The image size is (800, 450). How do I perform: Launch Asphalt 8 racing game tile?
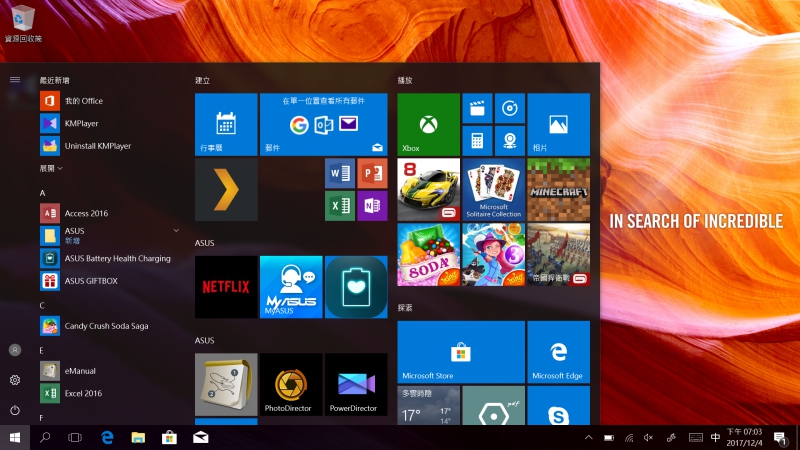(428, 189)
